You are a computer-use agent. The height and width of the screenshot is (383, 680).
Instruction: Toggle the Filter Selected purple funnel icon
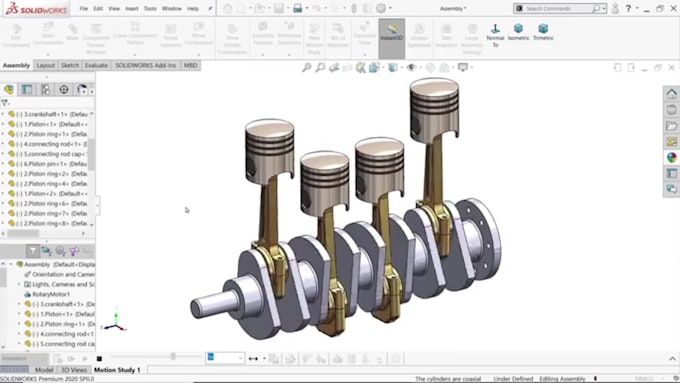point(74,251)
